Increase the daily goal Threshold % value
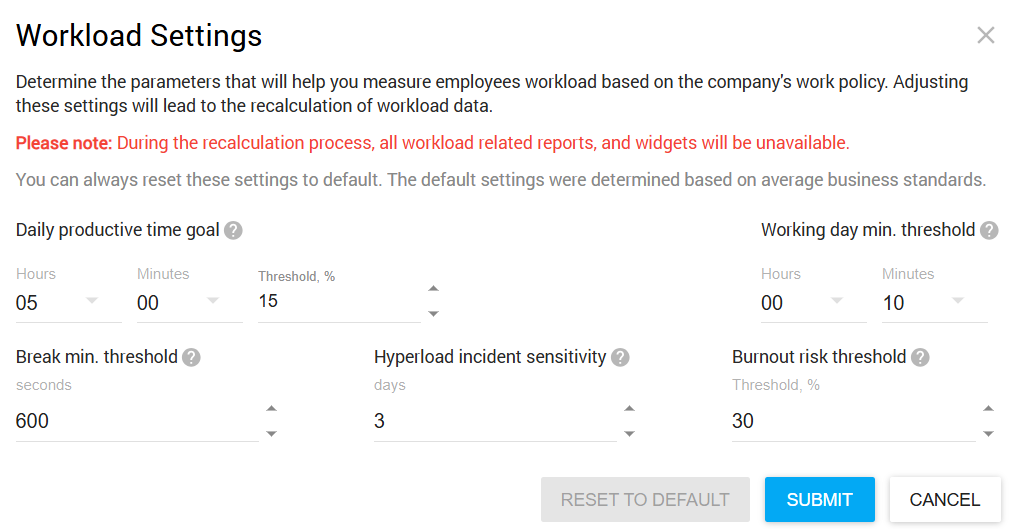Image resolution: width=1026 pixels, height=529 pixels. pos(433,289)
